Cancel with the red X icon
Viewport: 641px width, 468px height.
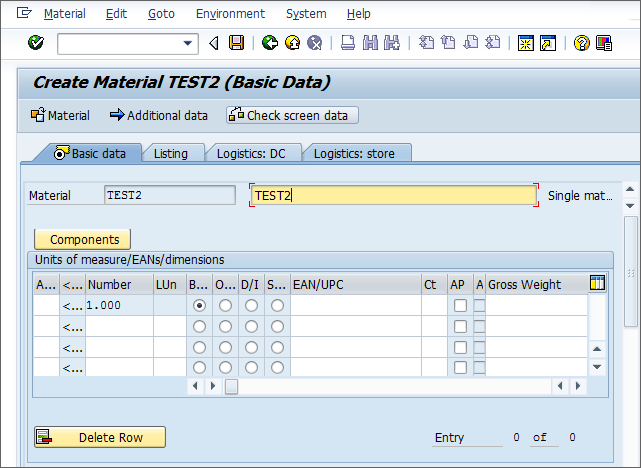tap(314, 43)
